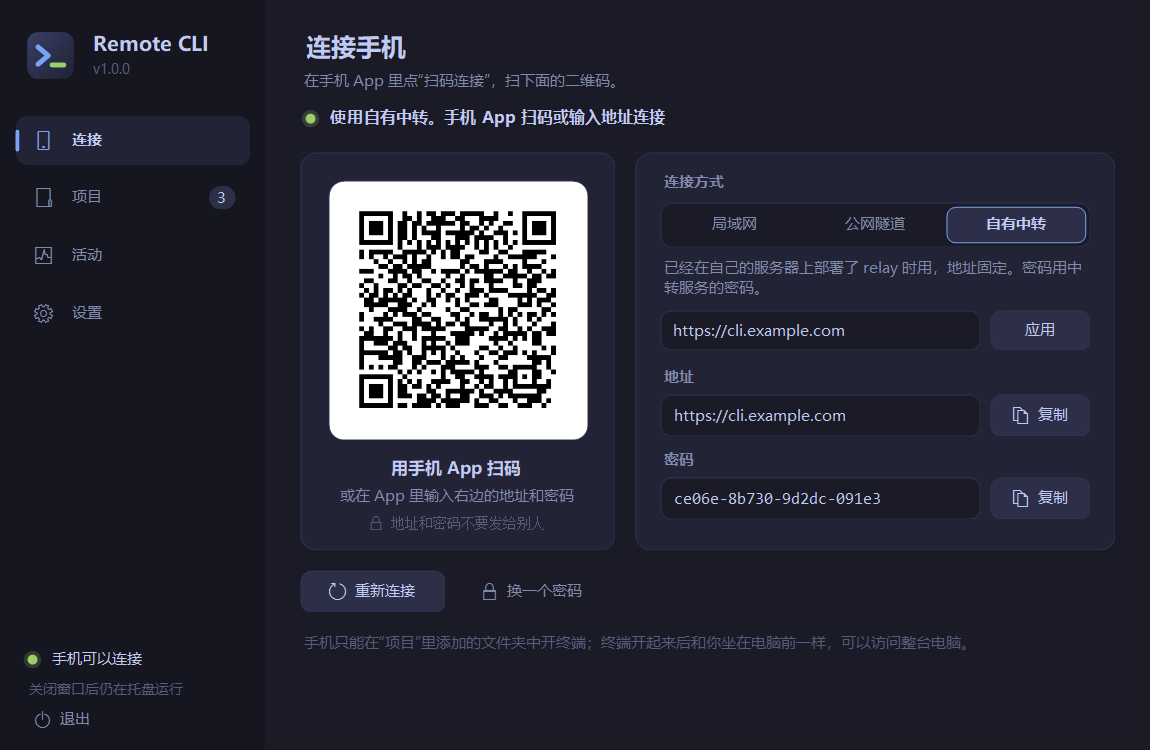Click the copy icon in the address row
The image size is (1150, 750).
click(1020, 415)
